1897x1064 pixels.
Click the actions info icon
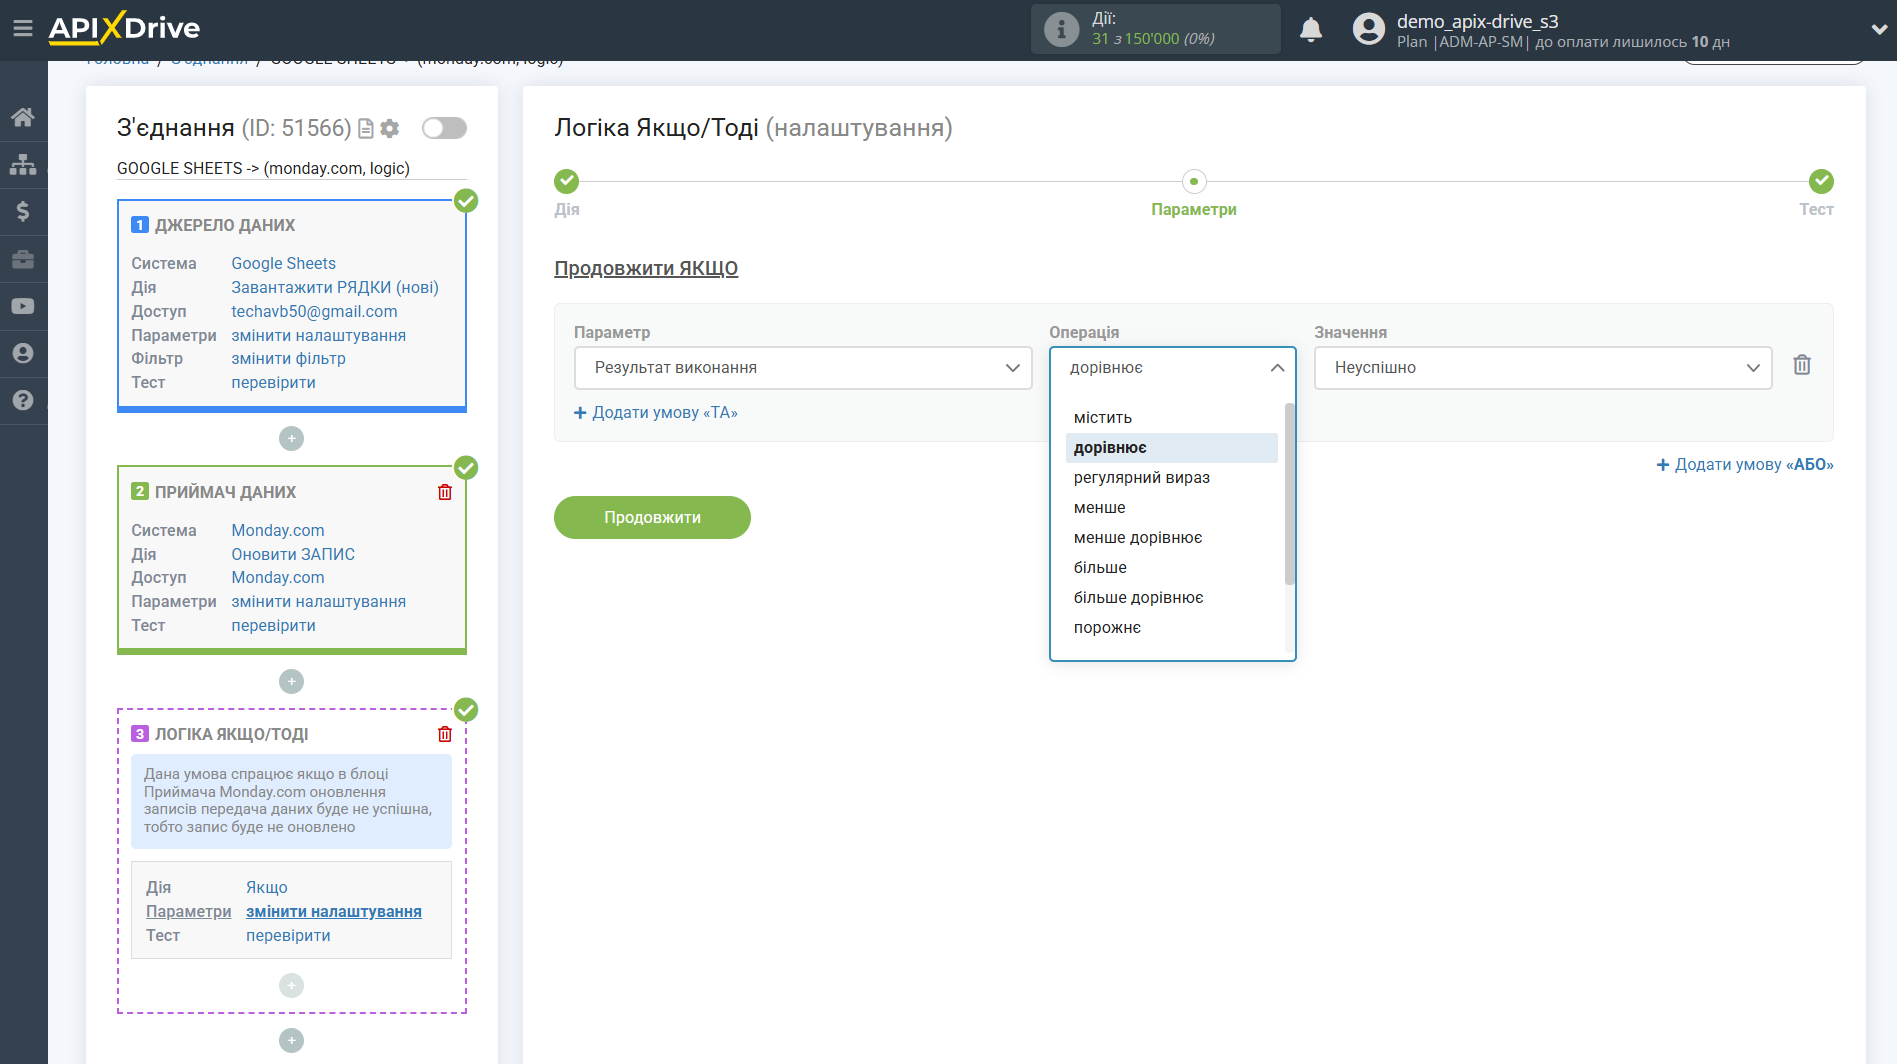(x=1061, y=29)
